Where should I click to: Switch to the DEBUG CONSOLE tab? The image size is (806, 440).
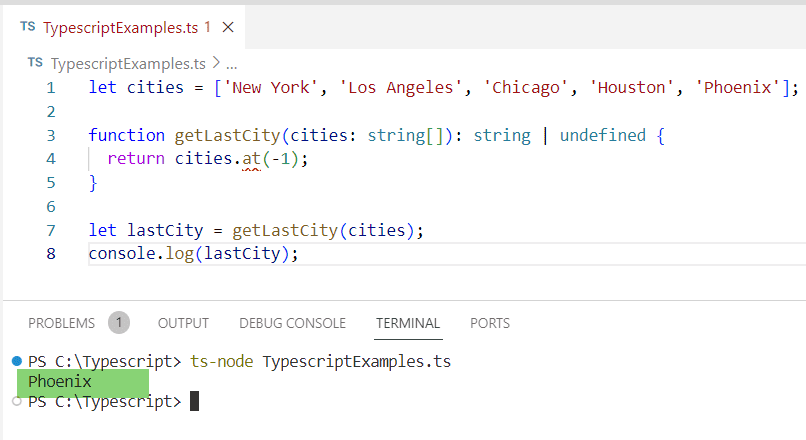pos(292,323)
